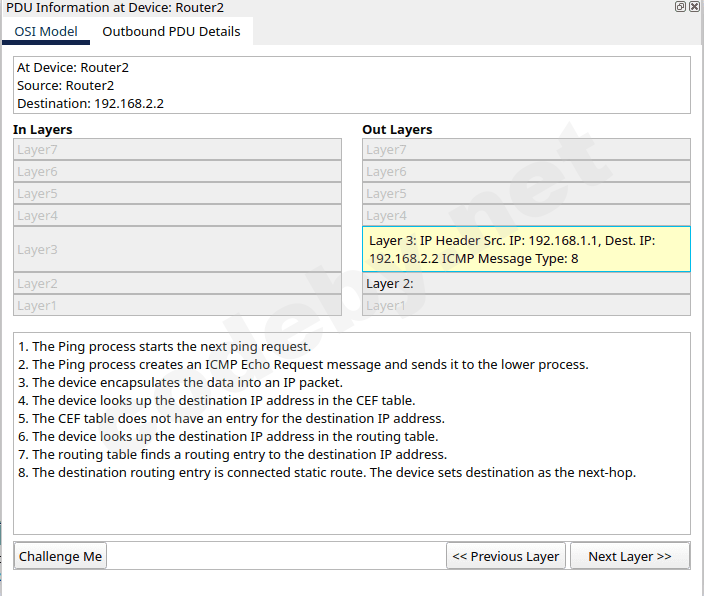
Task: Select Out Layers Layer 2 row
Action: [x=526, y=284]
